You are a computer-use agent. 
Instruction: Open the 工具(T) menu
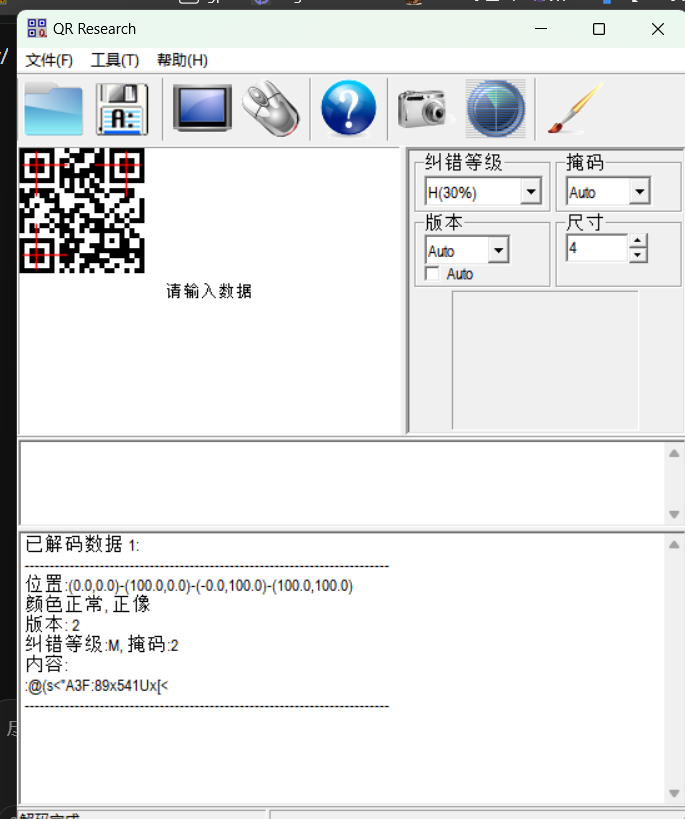(115, 60)
